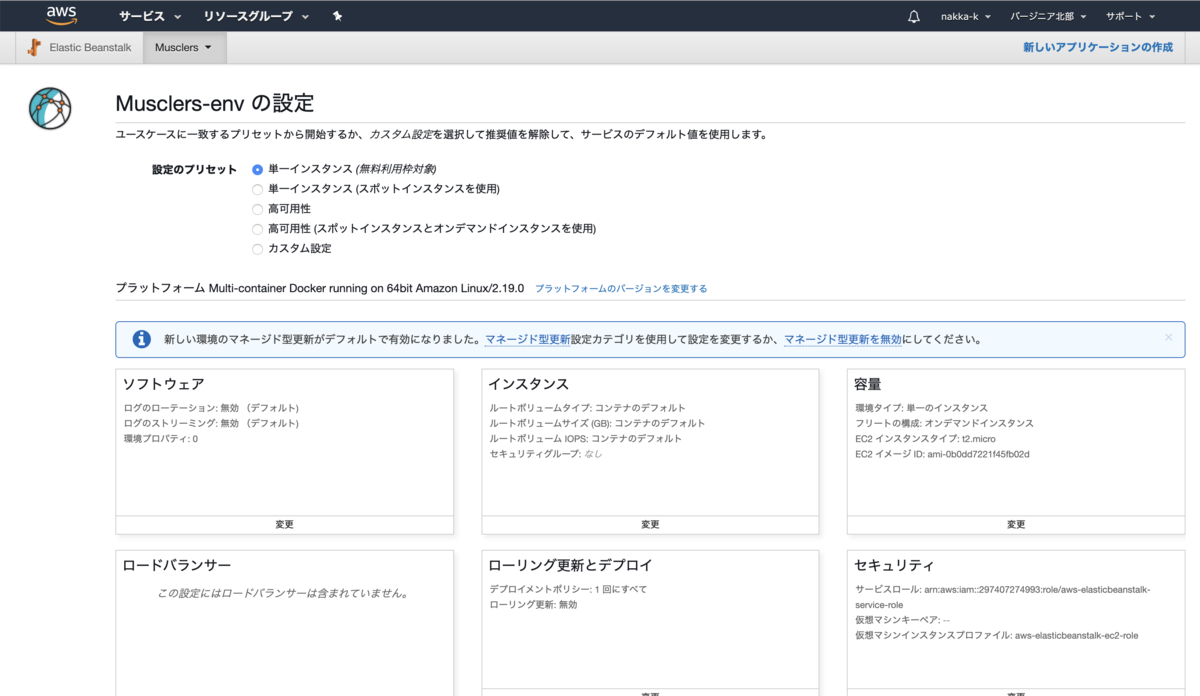The height and width of the screenshot is (696, 1200).
Task: Click the EC2 インスタンスタイプ: t2.micro text
Action: coord(925,439)
